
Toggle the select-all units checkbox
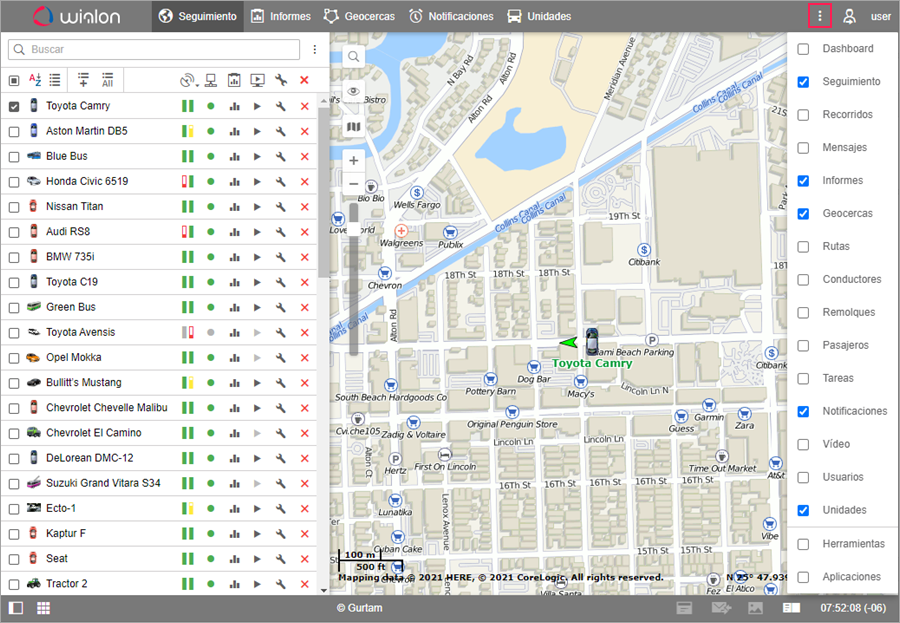14,80
